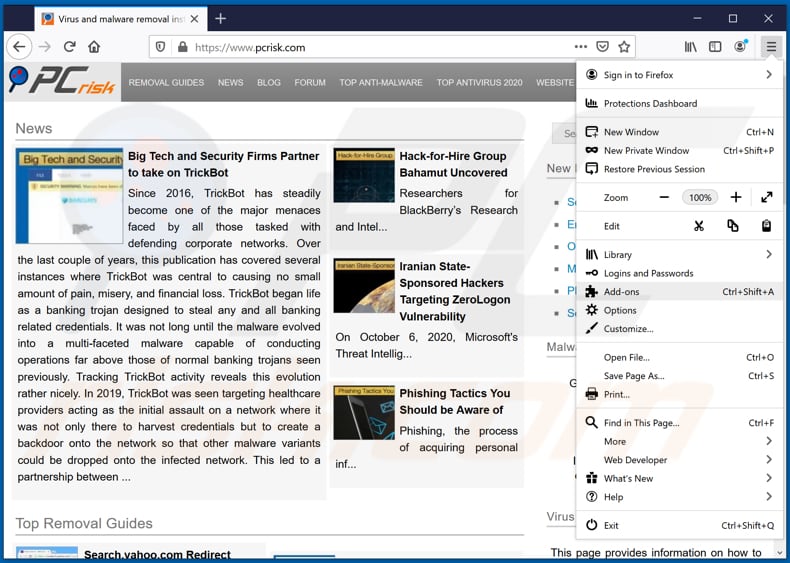Click the Firefox account icon
The height and width of the screenshot is (563, 790).
pos(740,47)
